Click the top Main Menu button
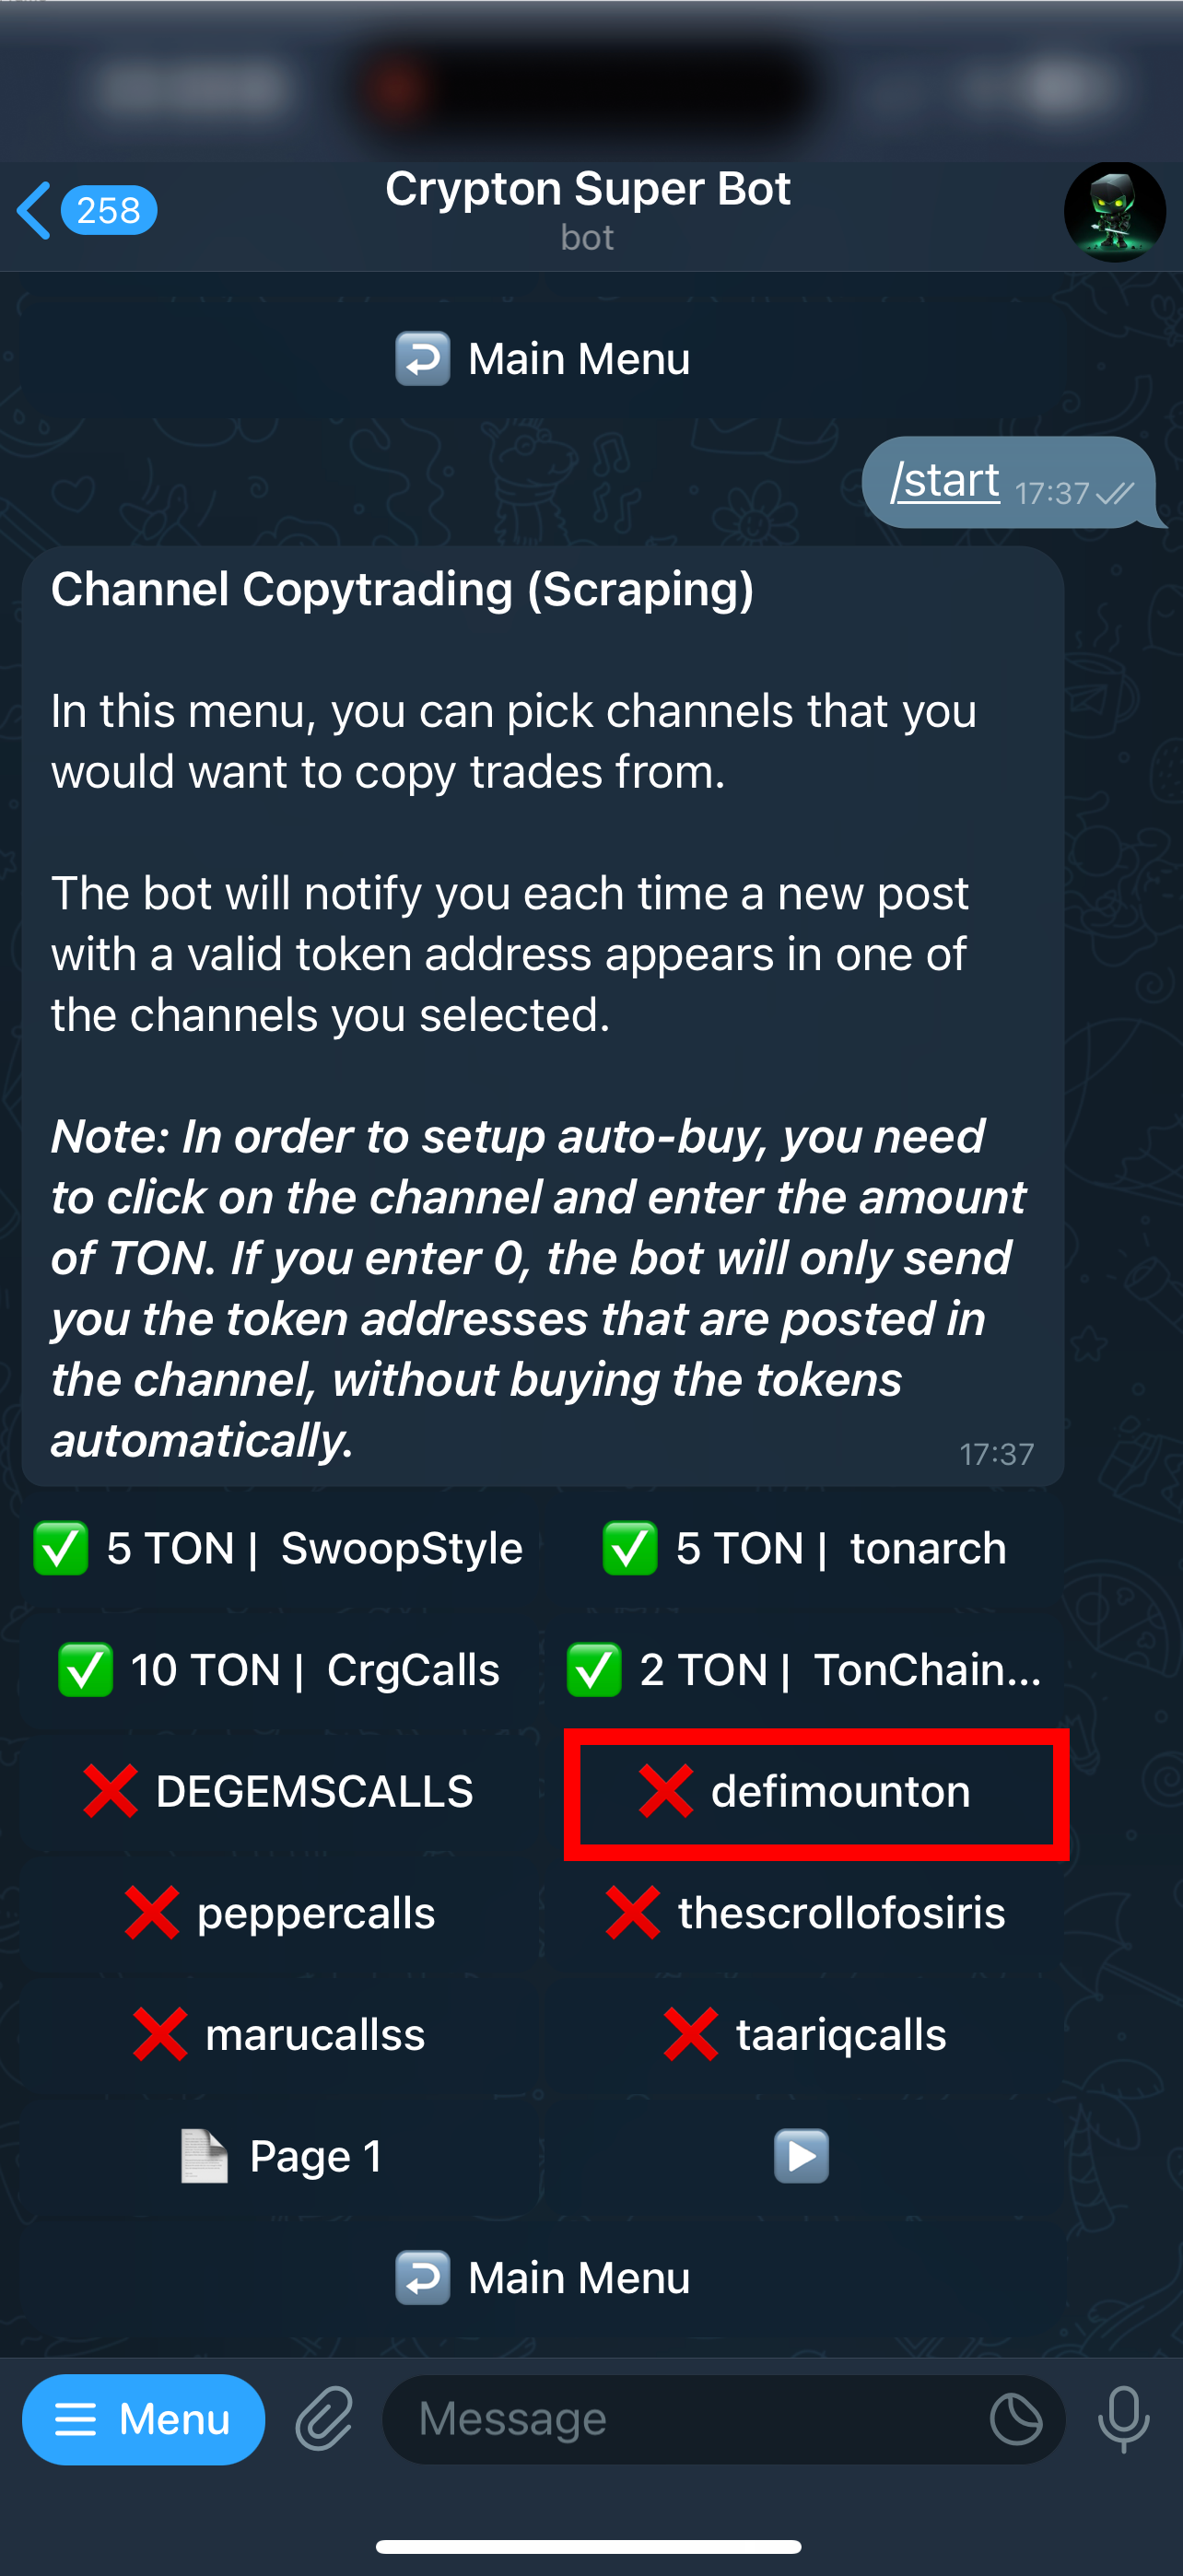This screenshot has width=1183, height=2576. pos(543,358)
